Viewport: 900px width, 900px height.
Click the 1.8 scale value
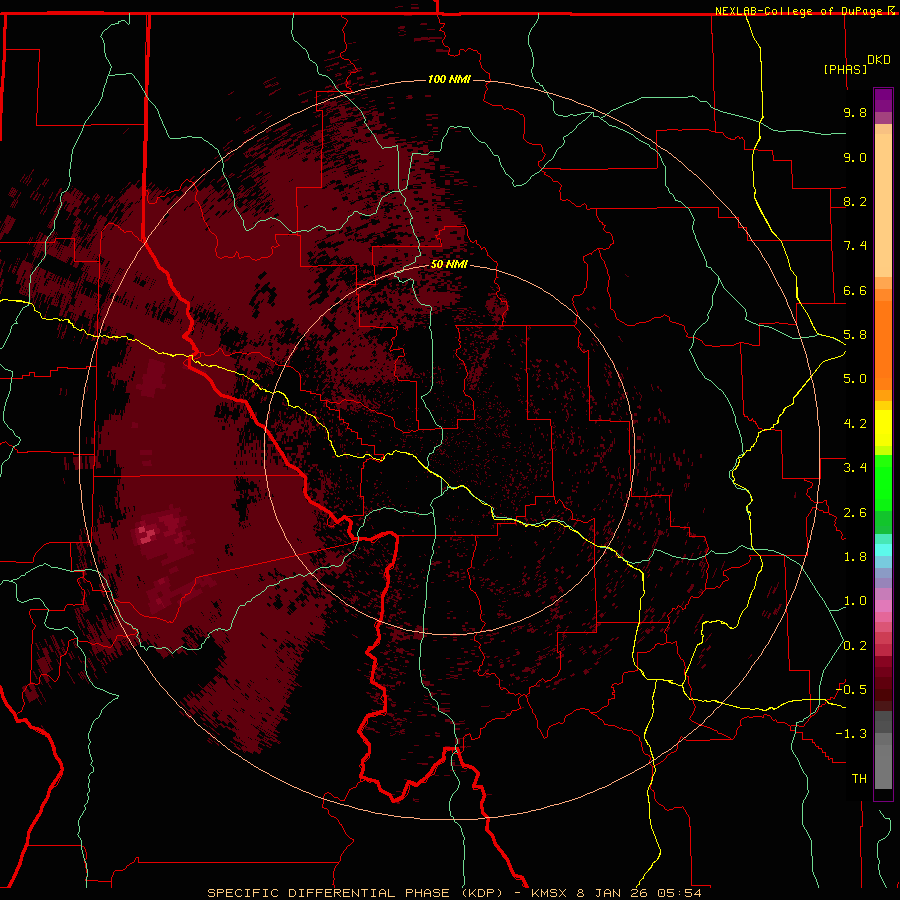click(855, 557)
